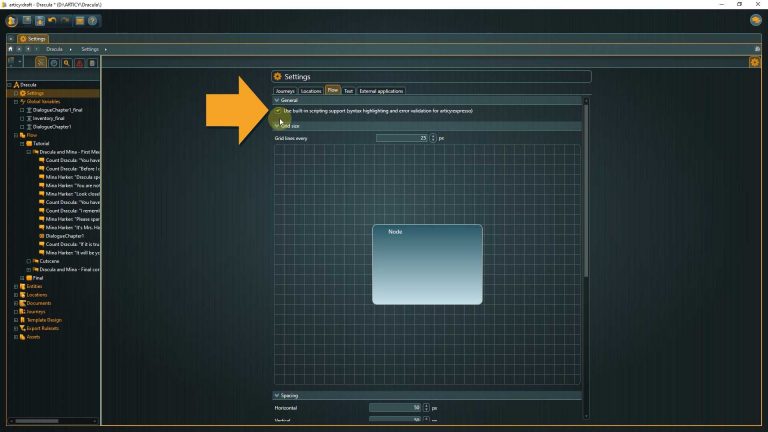Select Locations in navigator tree
Image resolution: width=768 pixels, height=432 pixels.
tap(37, 295)
